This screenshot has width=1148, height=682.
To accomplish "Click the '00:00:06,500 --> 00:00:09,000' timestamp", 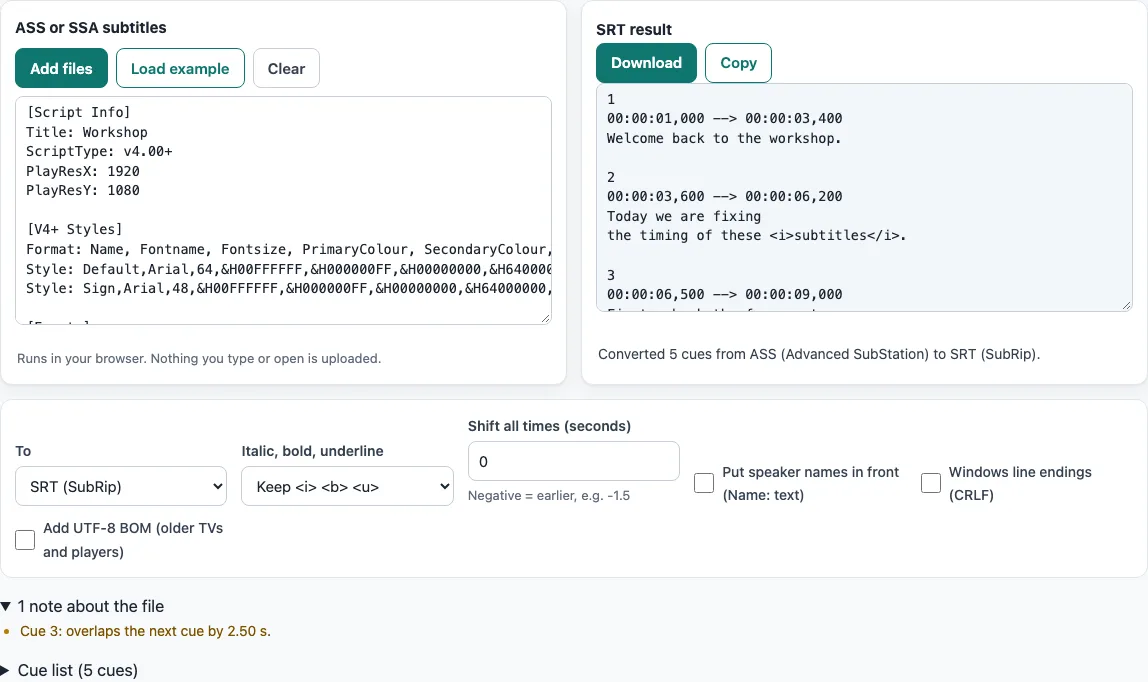I will point(724,294).
